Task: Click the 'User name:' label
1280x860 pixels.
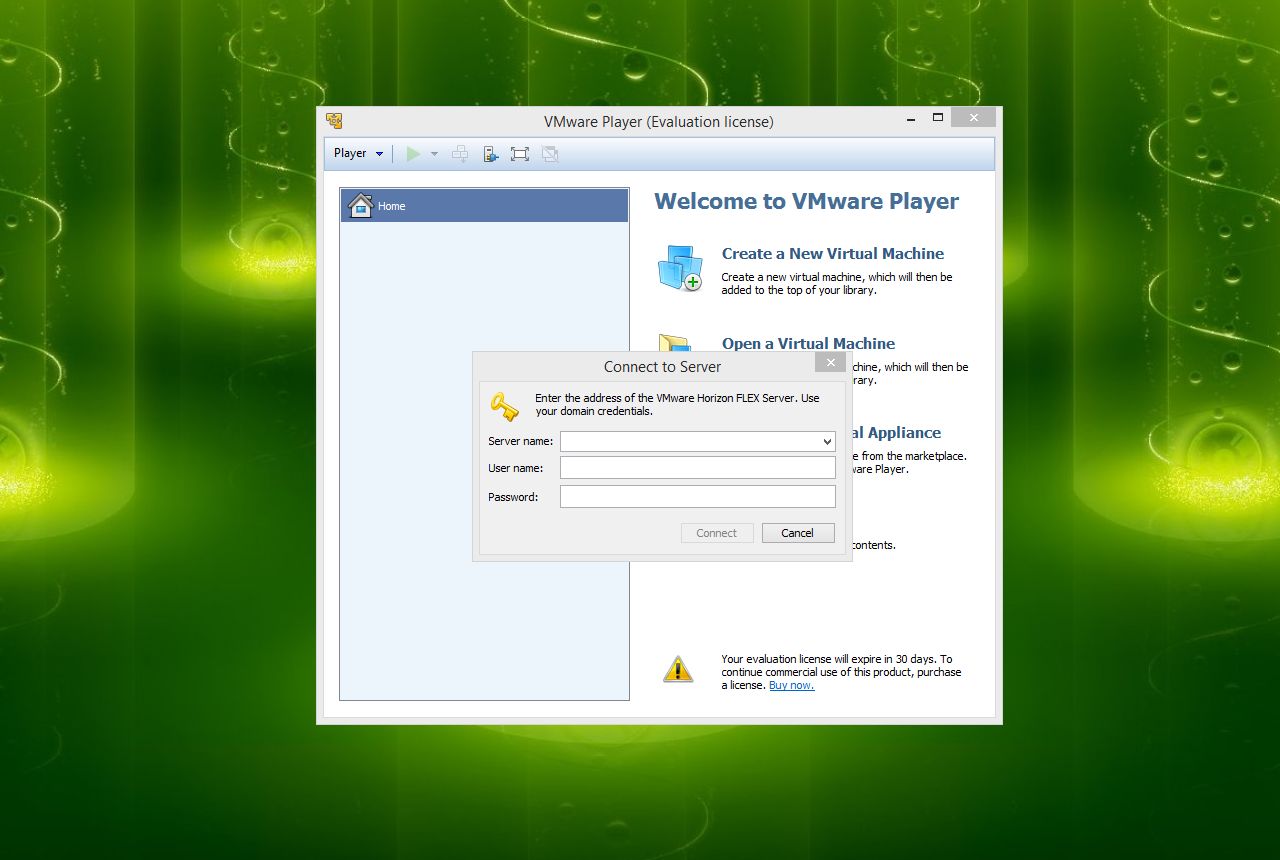Action: pos(515,468)
